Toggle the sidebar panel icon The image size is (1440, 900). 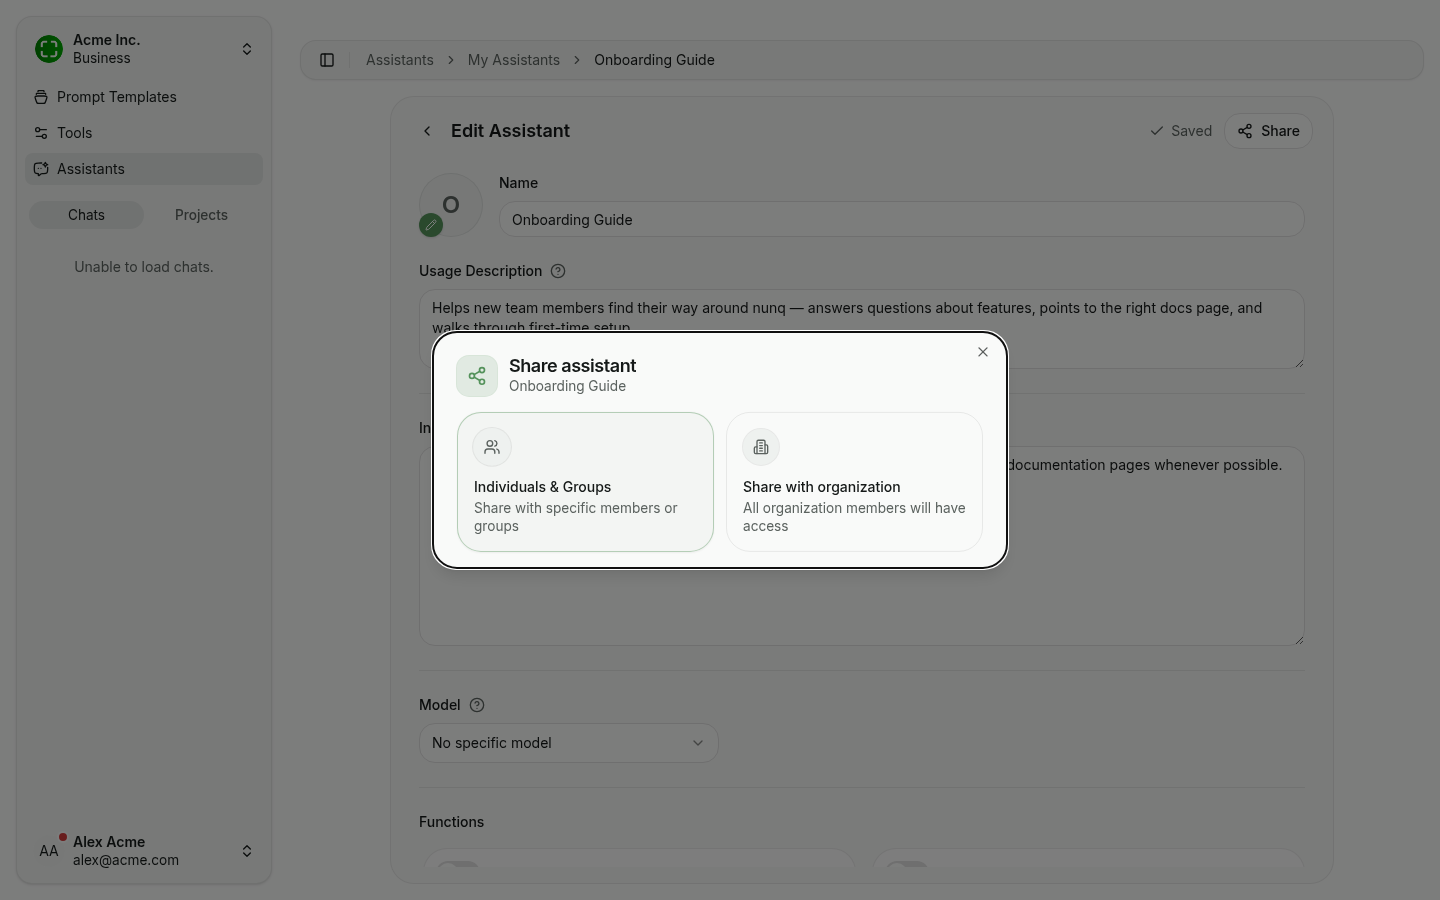[327, 60]
